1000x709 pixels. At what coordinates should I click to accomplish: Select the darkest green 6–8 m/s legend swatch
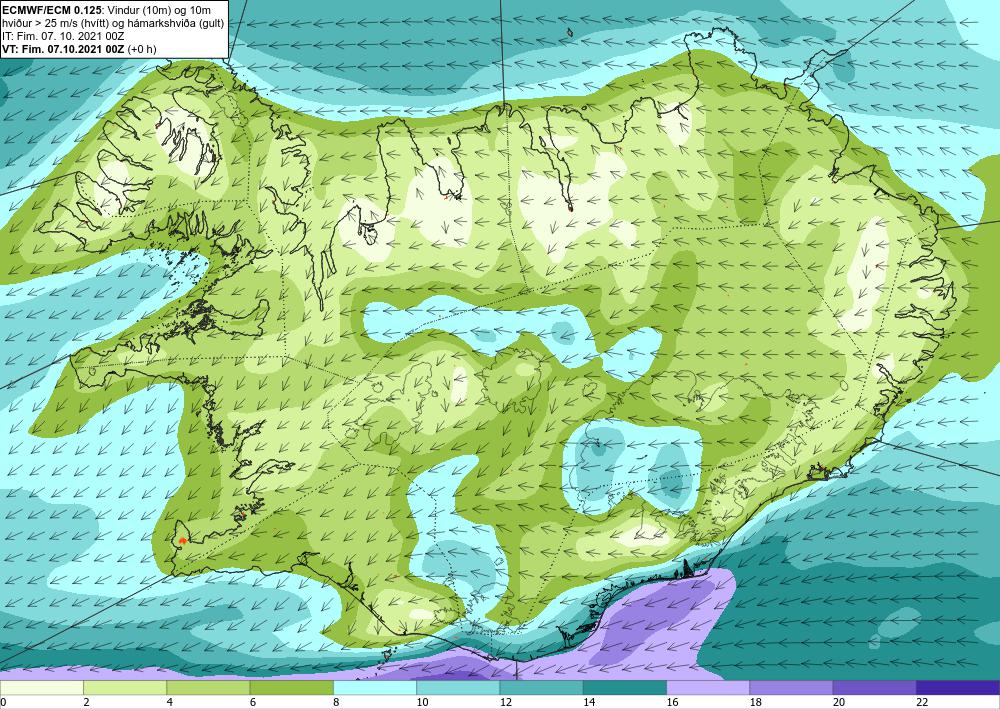pyautogui.click(x=291, y=688)
